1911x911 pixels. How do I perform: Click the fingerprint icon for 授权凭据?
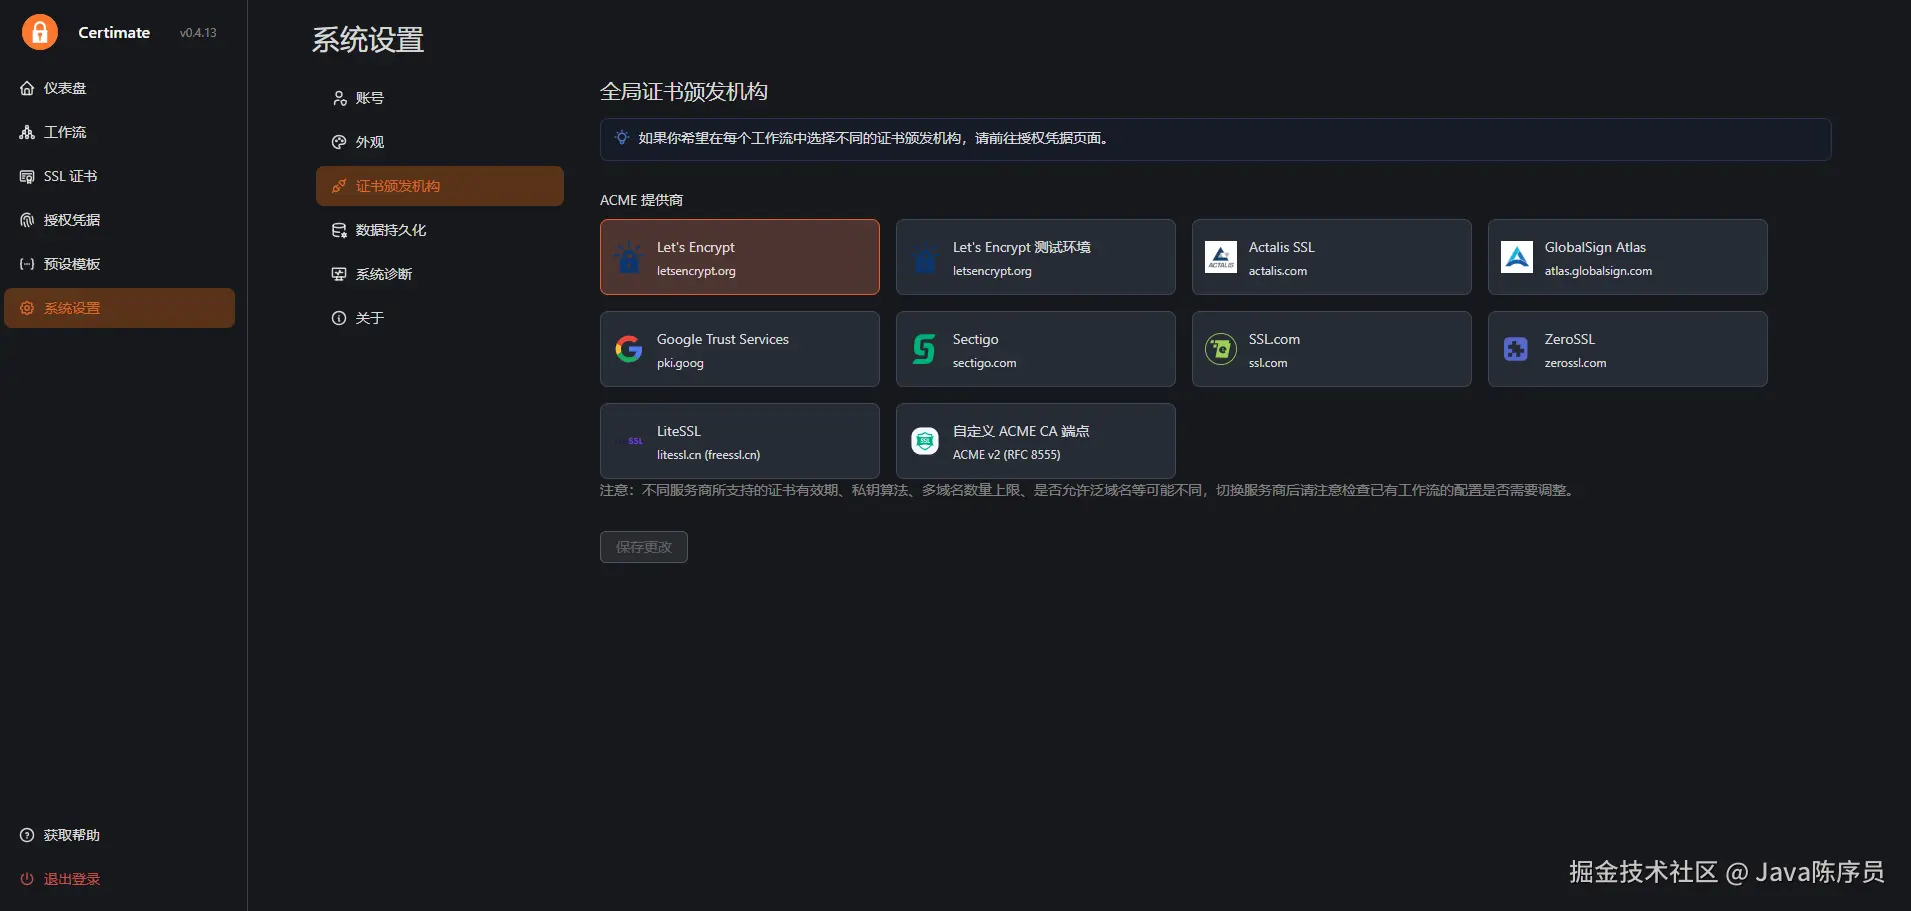[x=27, y=220]
